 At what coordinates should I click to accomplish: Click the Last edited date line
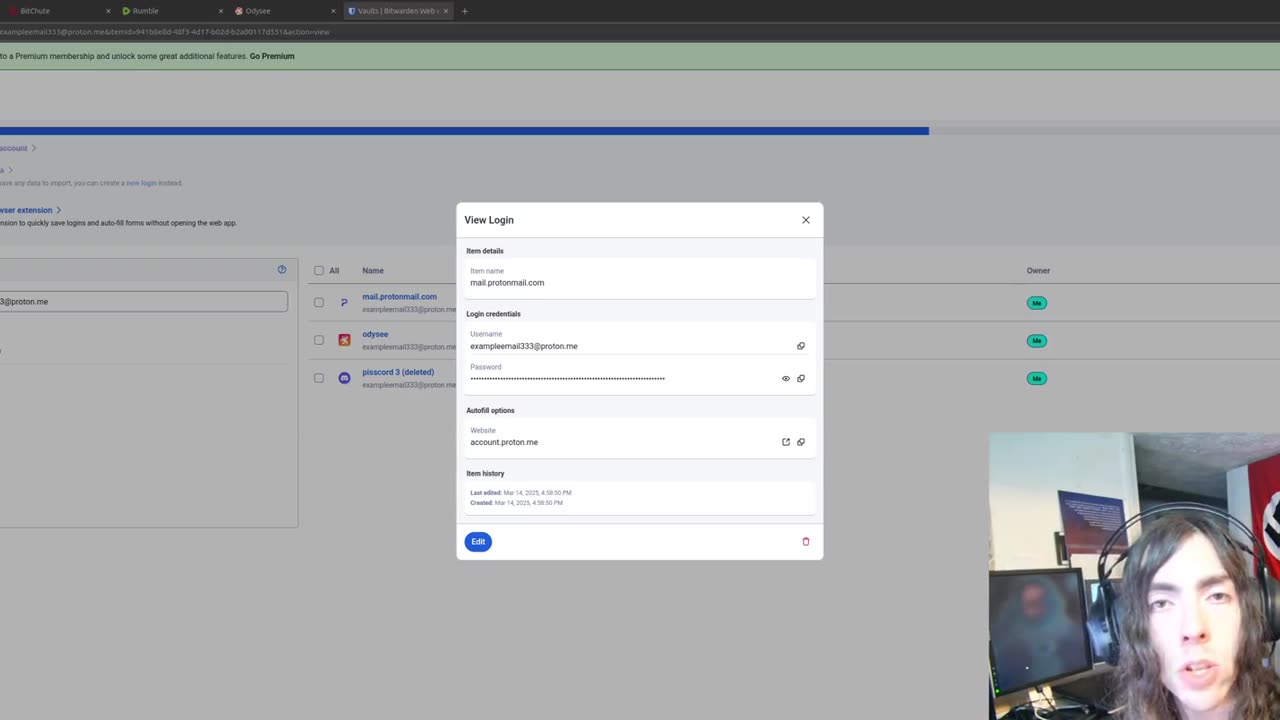(521, 493)
